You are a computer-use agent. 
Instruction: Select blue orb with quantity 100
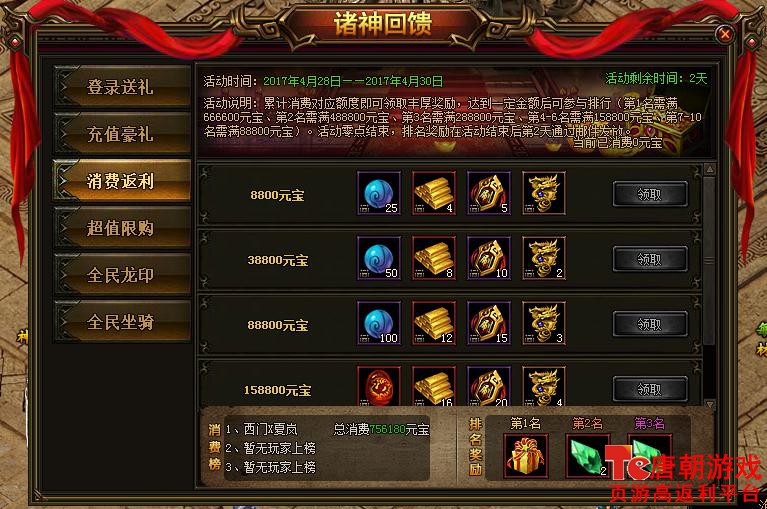click(x=379, y=323)
